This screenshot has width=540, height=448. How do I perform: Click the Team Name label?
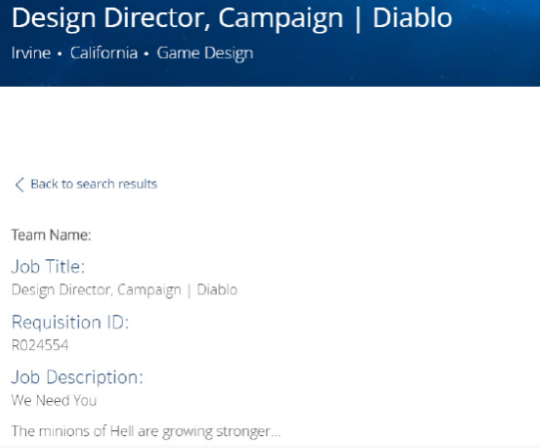(x=51, y=235)
